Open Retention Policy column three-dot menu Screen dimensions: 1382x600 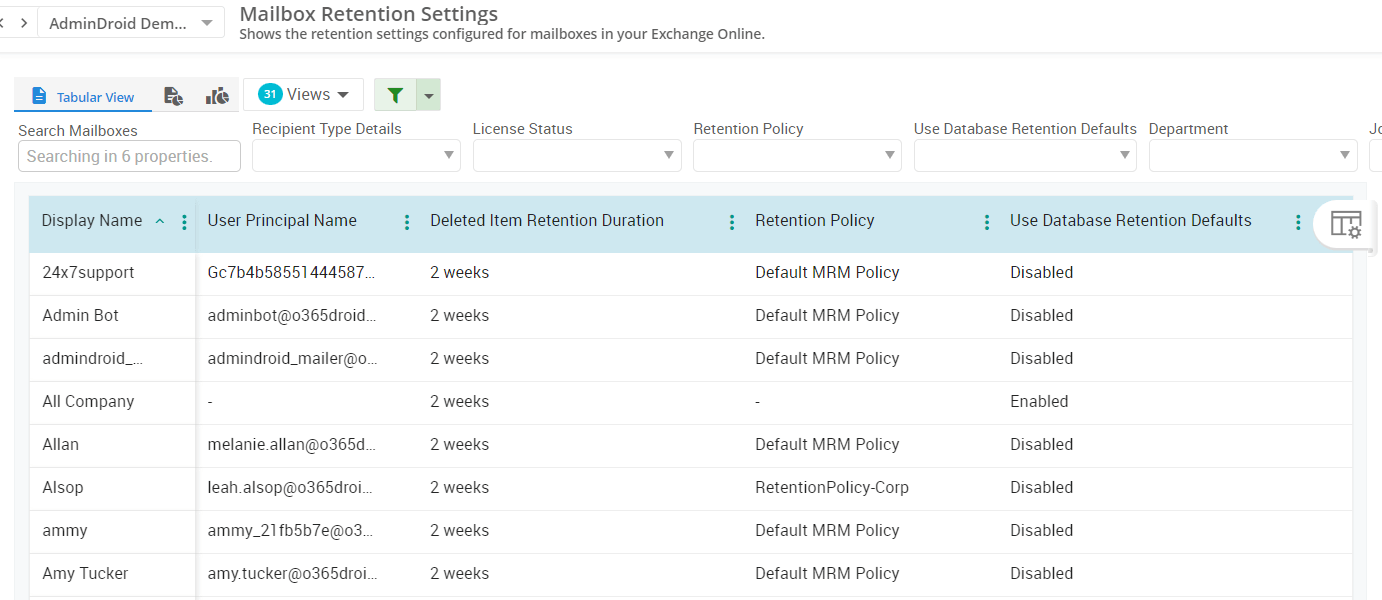pyautogui.click(x=987, y=222)
